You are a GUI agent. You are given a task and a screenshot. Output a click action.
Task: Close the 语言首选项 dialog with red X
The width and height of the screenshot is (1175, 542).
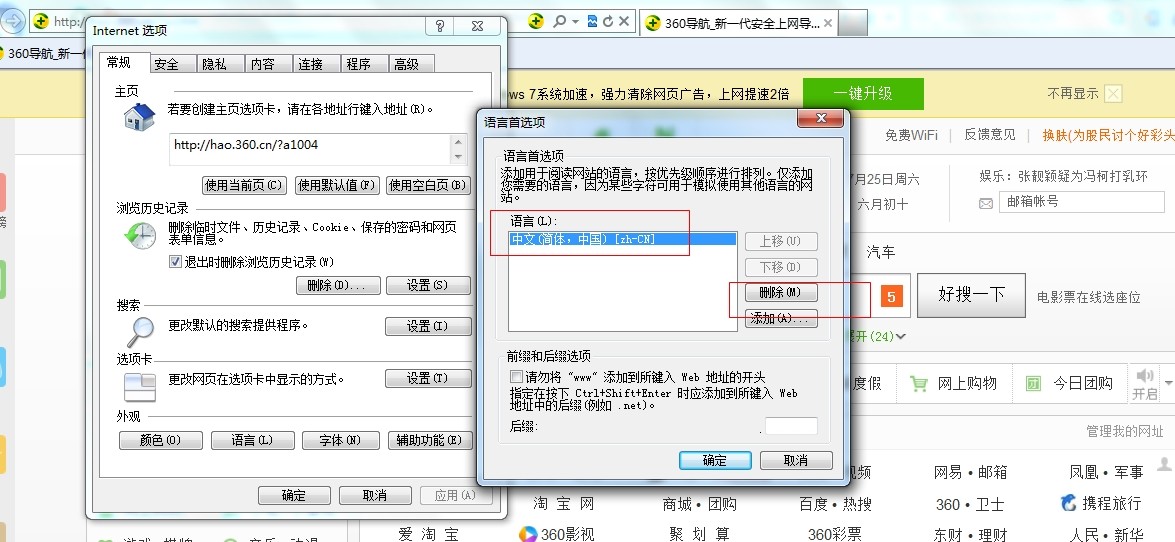click(821, 118)
